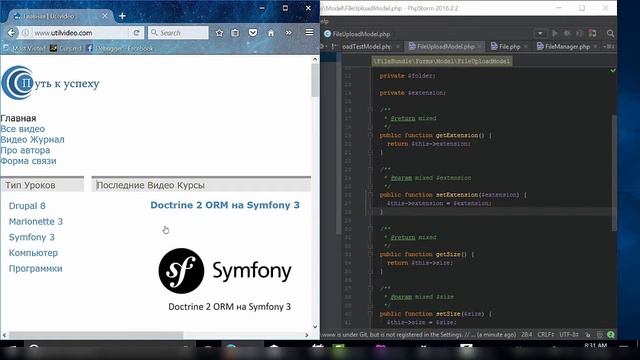Close the FileUploadModel.php editor tab
This screenshot has width=640, height=360.
pyautogui.click(x=480, y=47)
